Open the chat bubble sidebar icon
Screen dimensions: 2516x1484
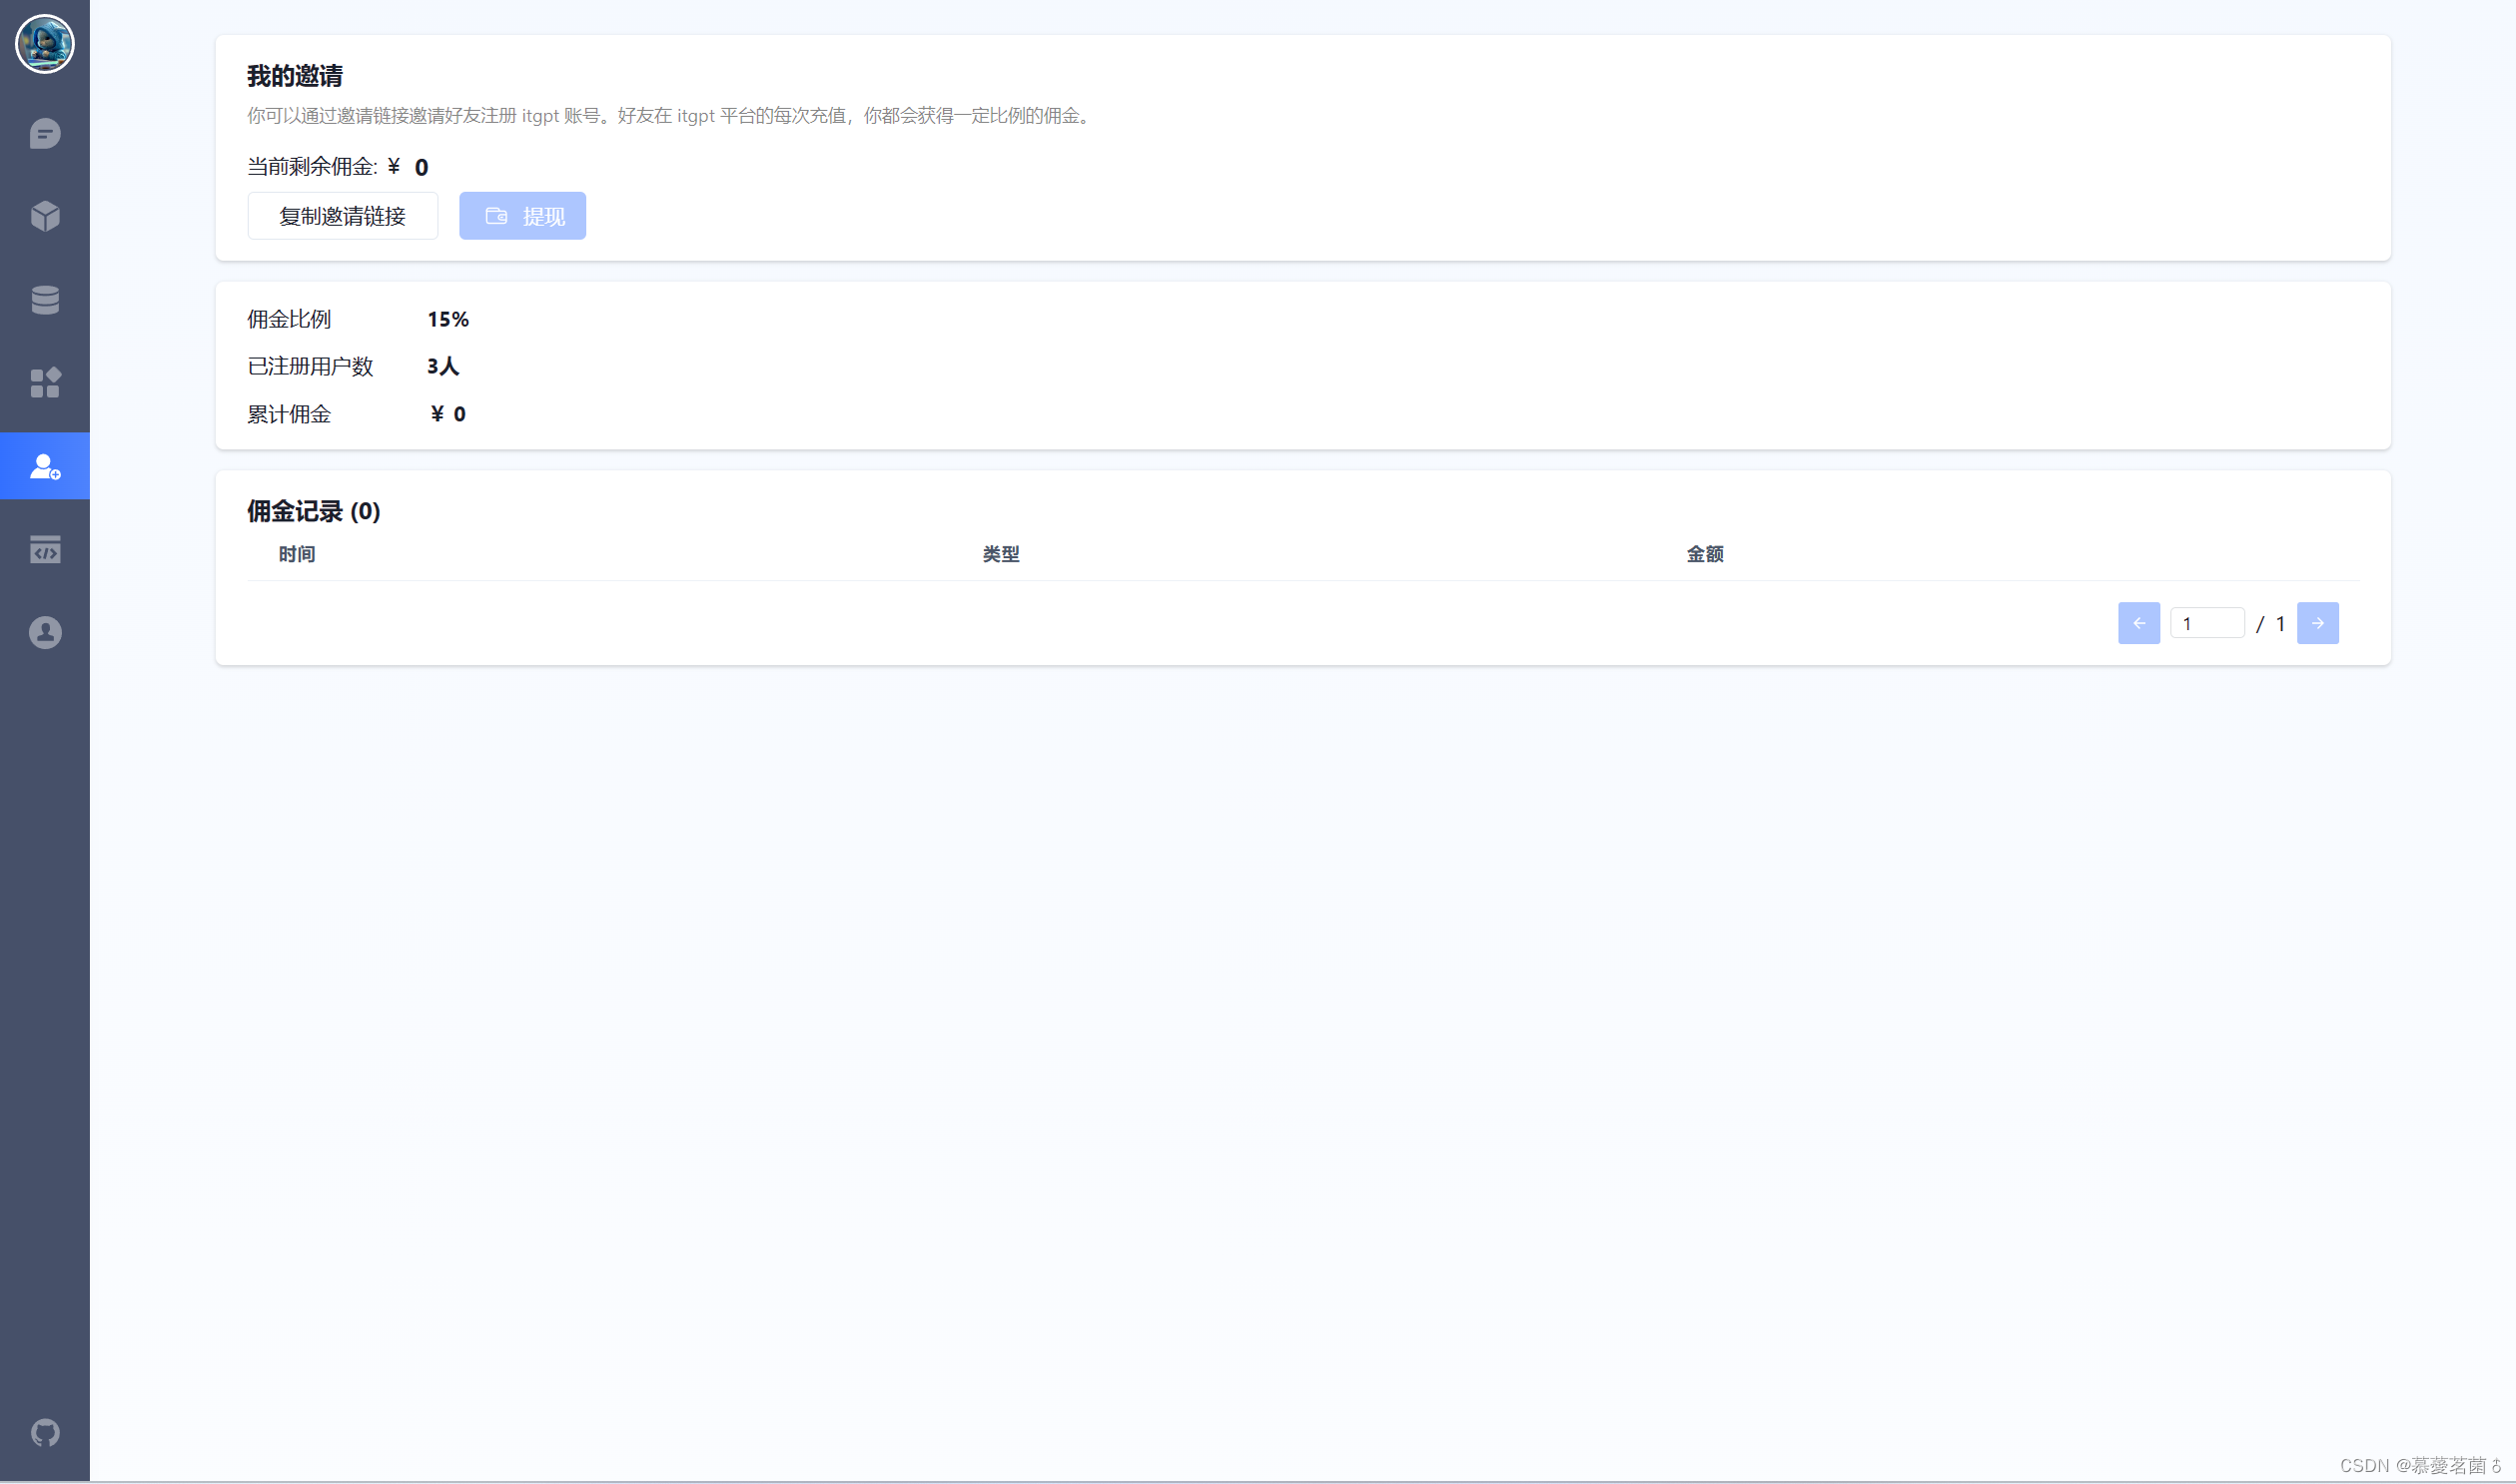click(45, 133)
